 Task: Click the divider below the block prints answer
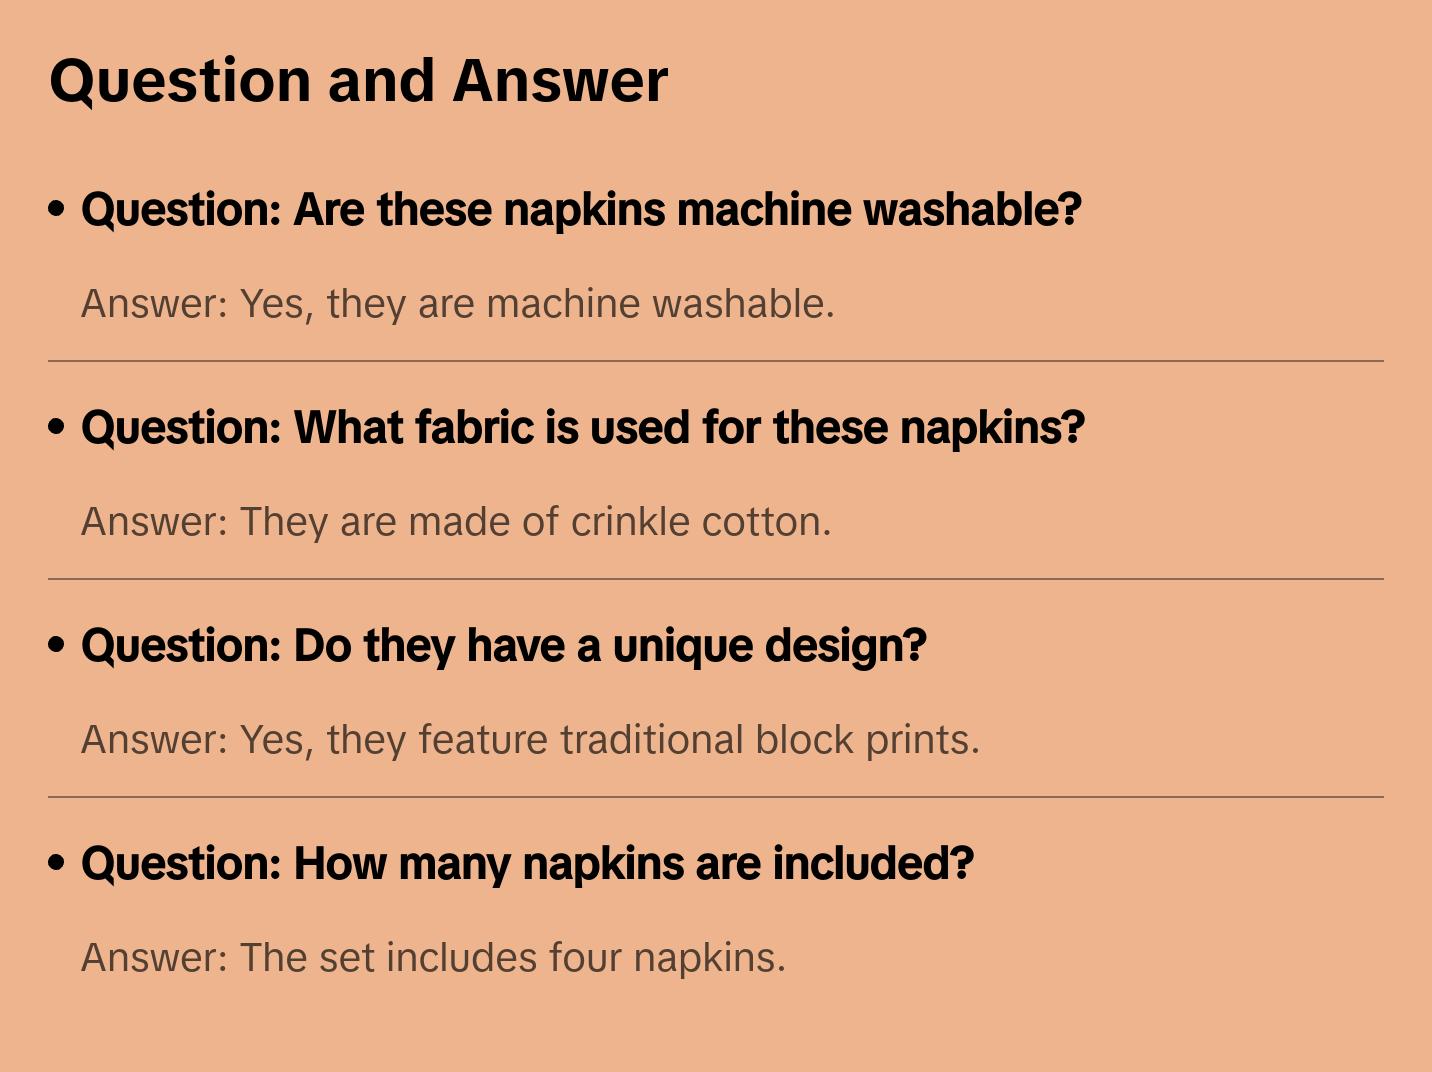(716, 797)
